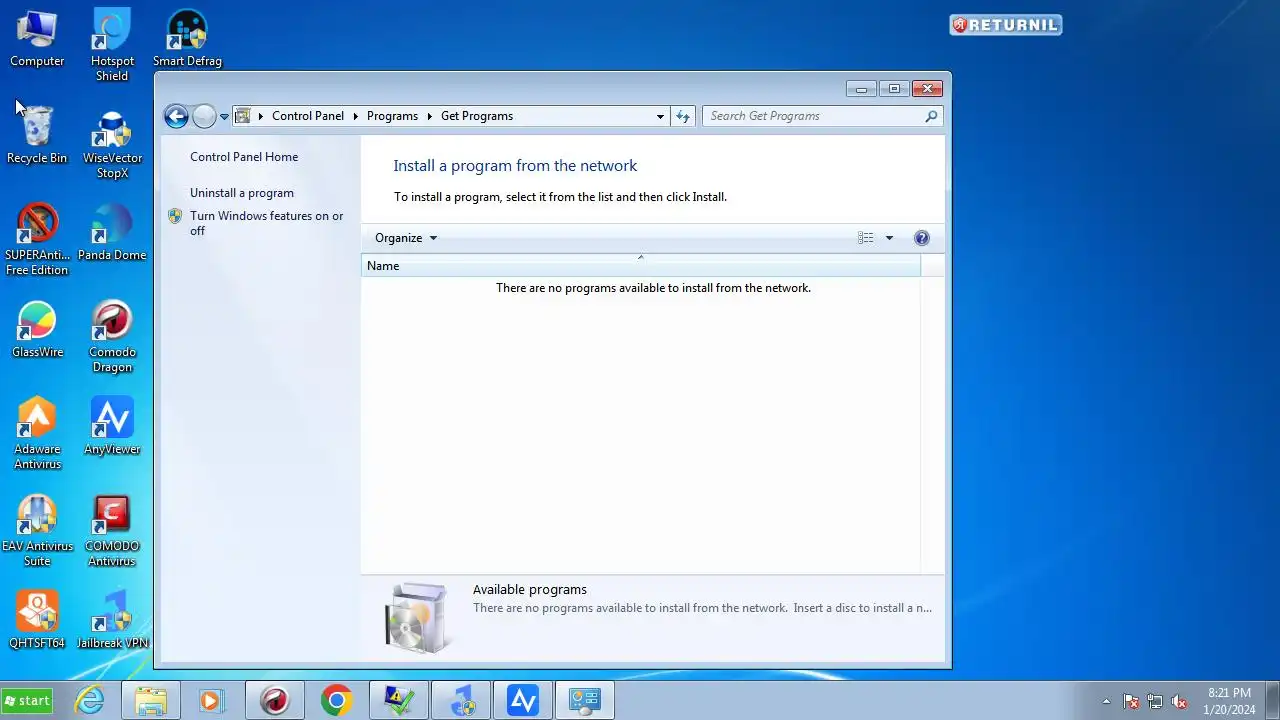Click the Show desktop button
The image size is (1280, 720).
click(1272, 701)
